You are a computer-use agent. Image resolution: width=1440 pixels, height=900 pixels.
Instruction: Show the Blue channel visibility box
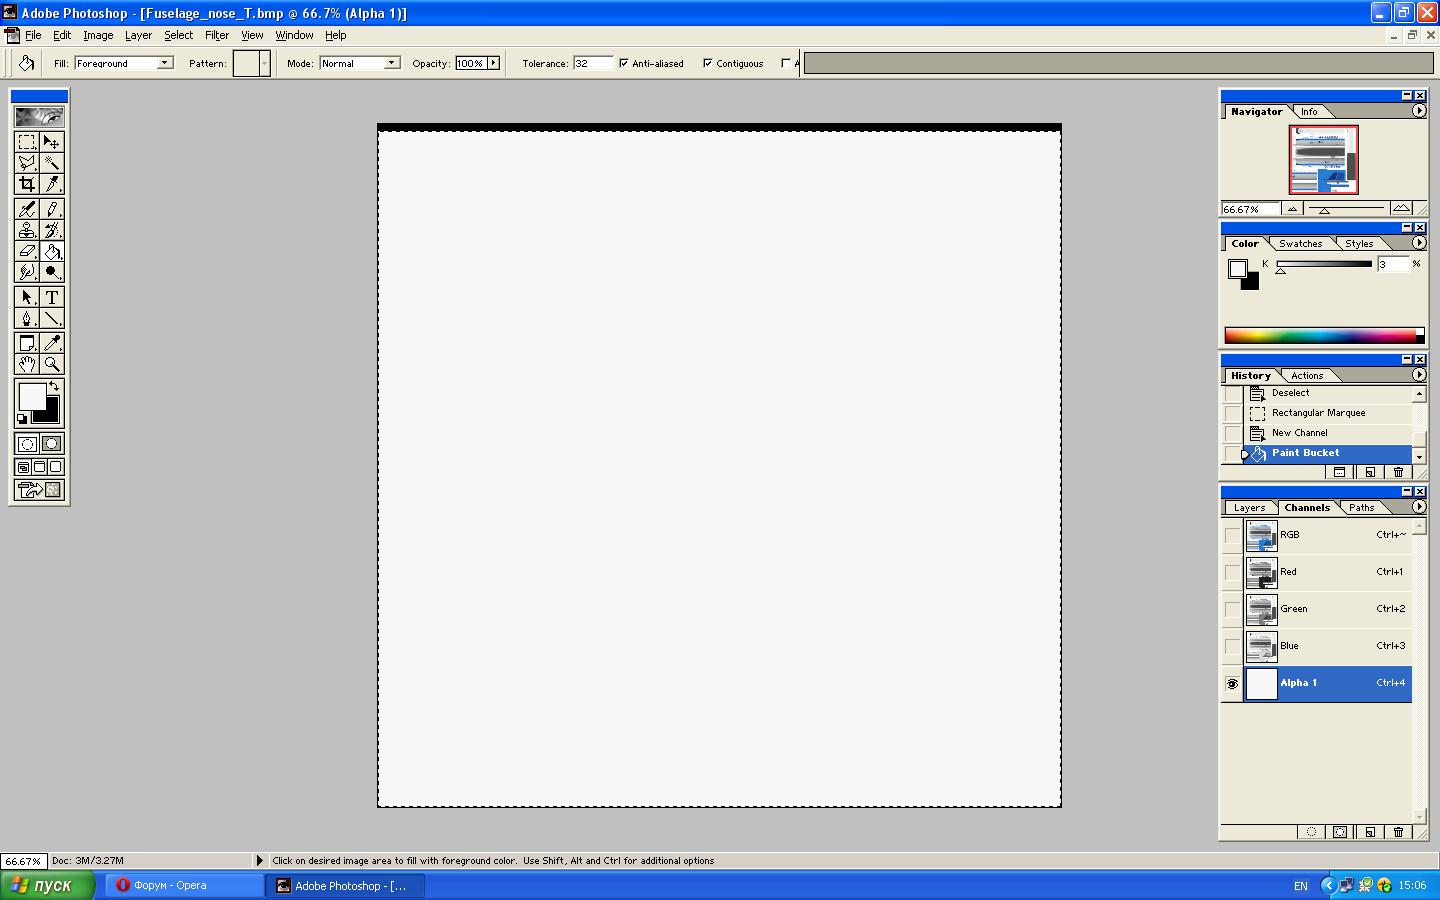(x=1232, y=647)
